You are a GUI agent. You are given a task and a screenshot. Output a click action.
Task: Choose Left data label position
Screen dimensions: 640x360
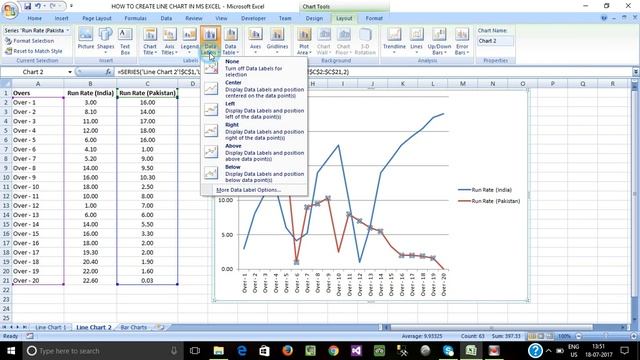(x=254, y=110)
